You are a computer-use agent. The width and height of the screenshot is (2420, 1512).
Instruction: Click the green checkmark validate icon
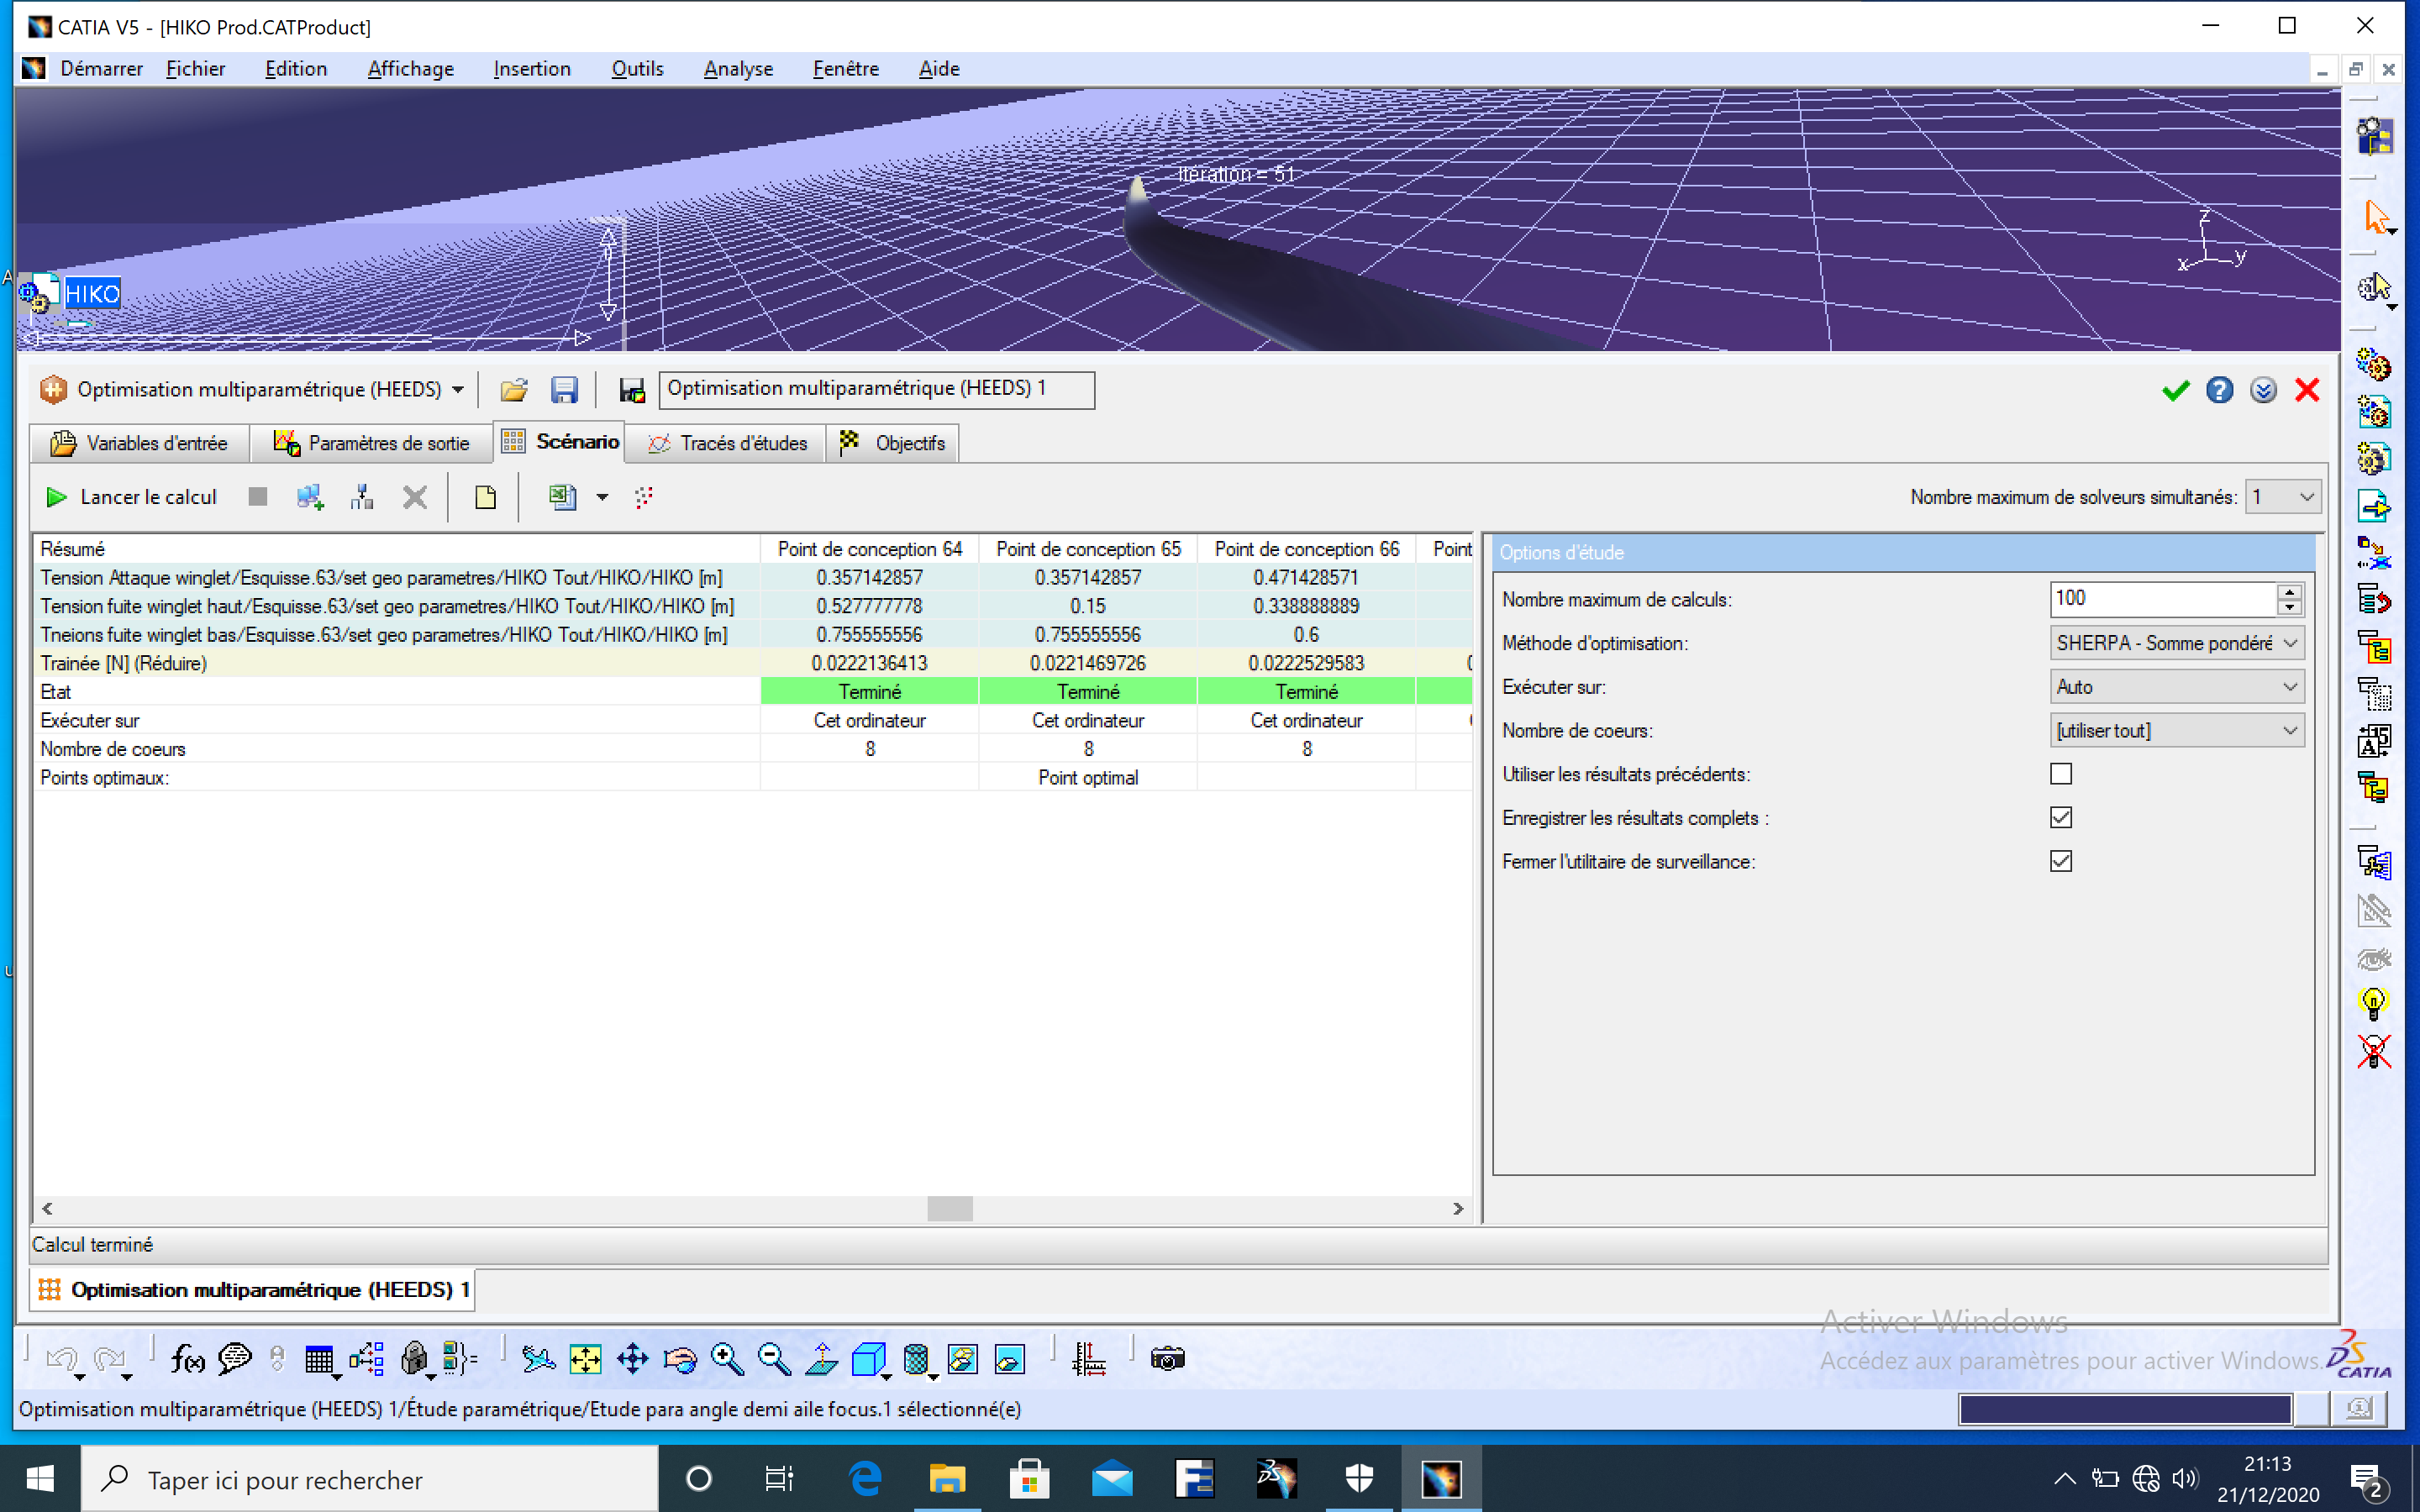2175,390
